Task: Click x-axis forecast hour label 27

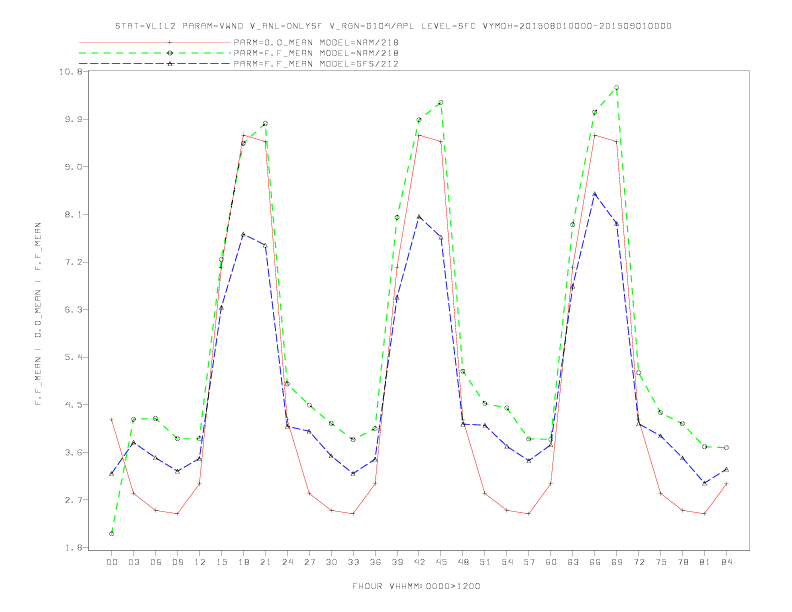Action: pyautogui.click(x=309, y=562)
